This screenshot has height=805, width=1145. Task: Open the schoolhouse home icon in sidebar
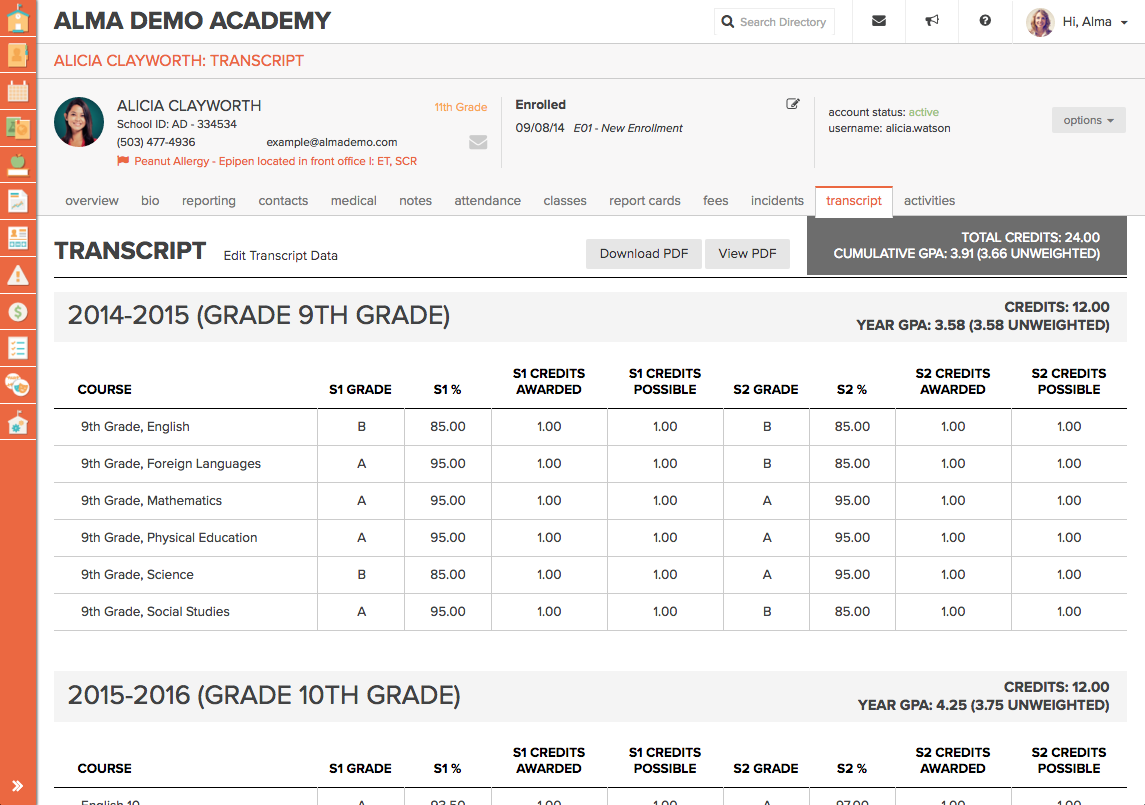point(18,18)
